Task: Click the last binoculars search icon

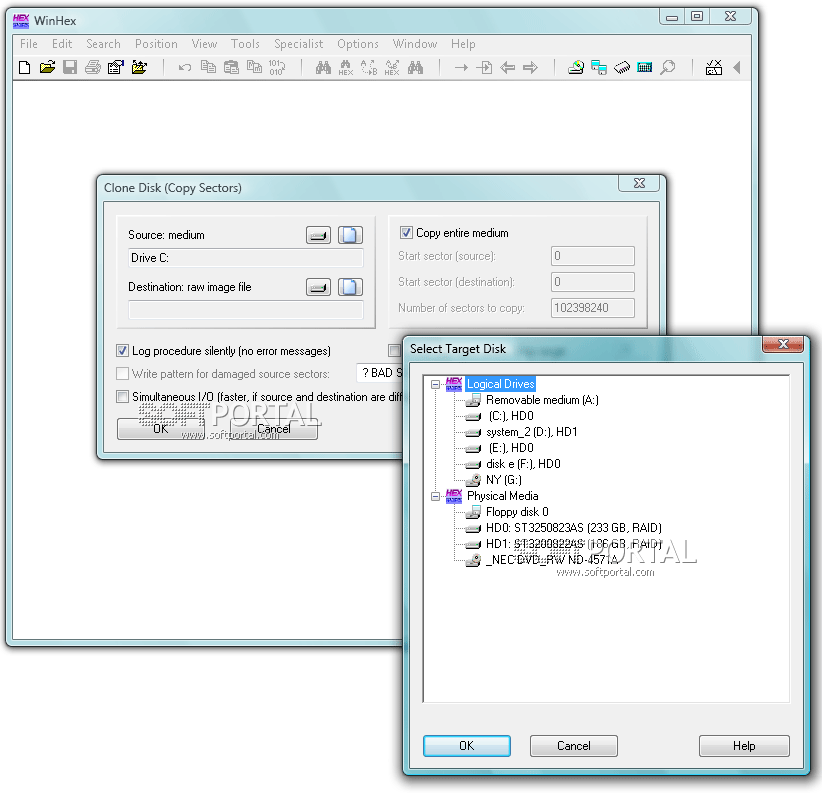Action: click(x=415, y=68)
